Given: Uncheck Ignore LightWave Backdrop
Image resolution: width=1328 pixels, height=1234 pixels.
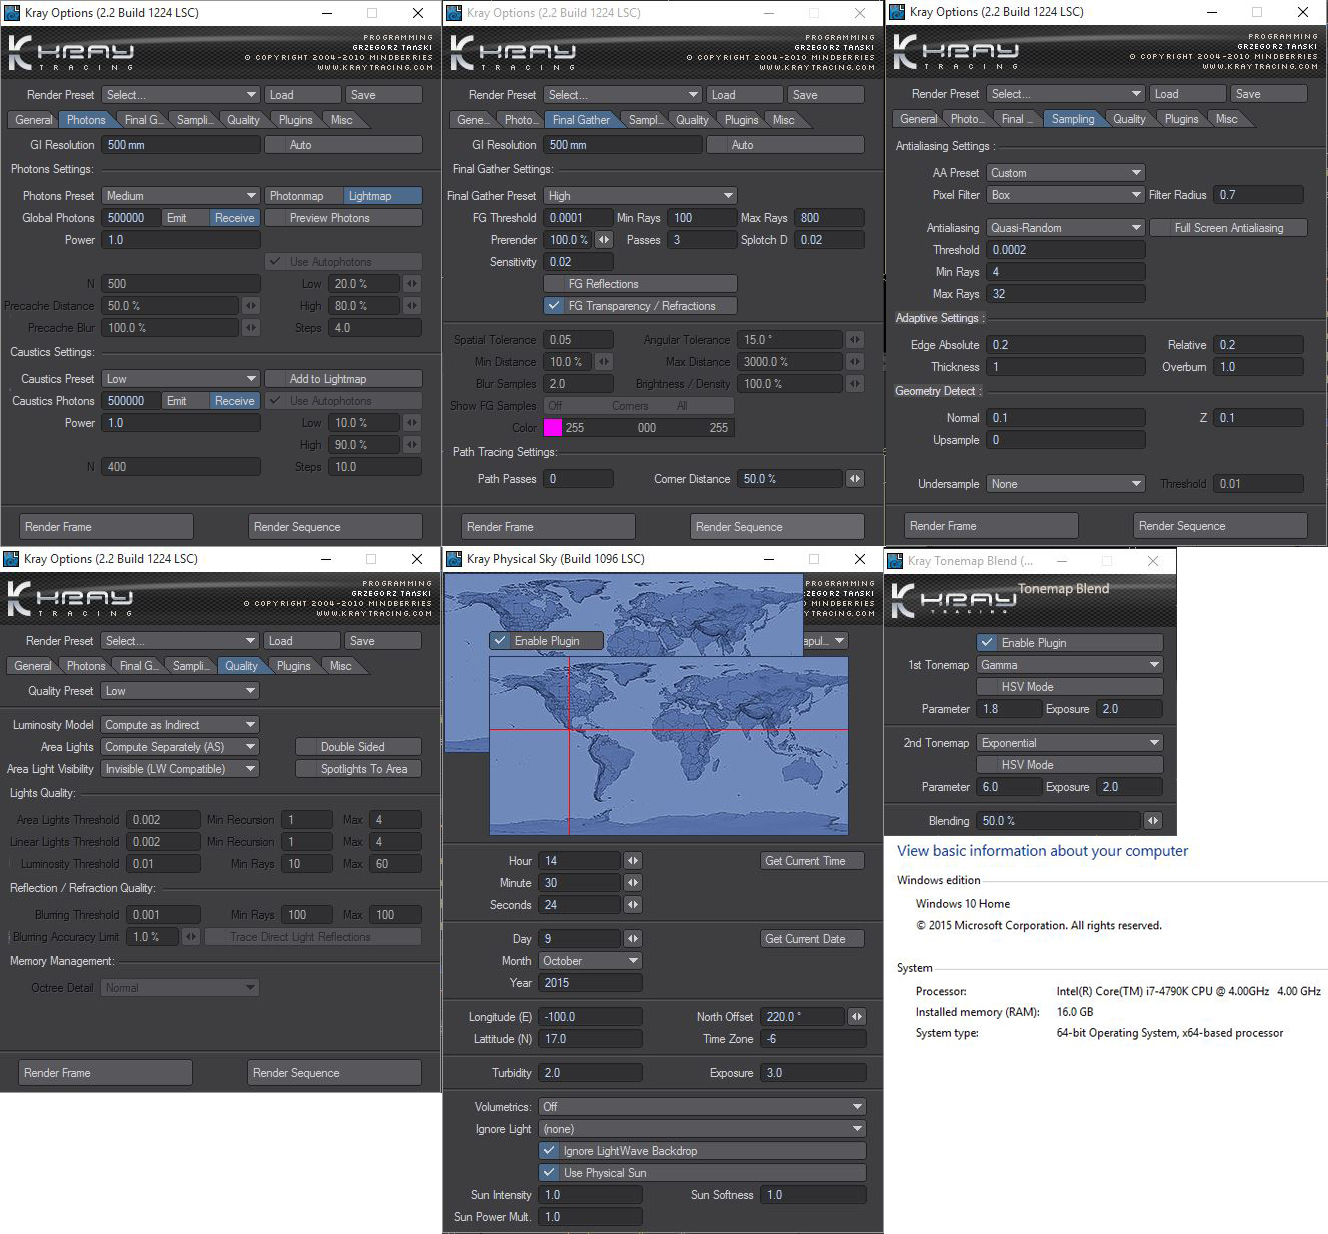Looking at the screenshot, I should pyautogui.click(x=549, y=1151).
